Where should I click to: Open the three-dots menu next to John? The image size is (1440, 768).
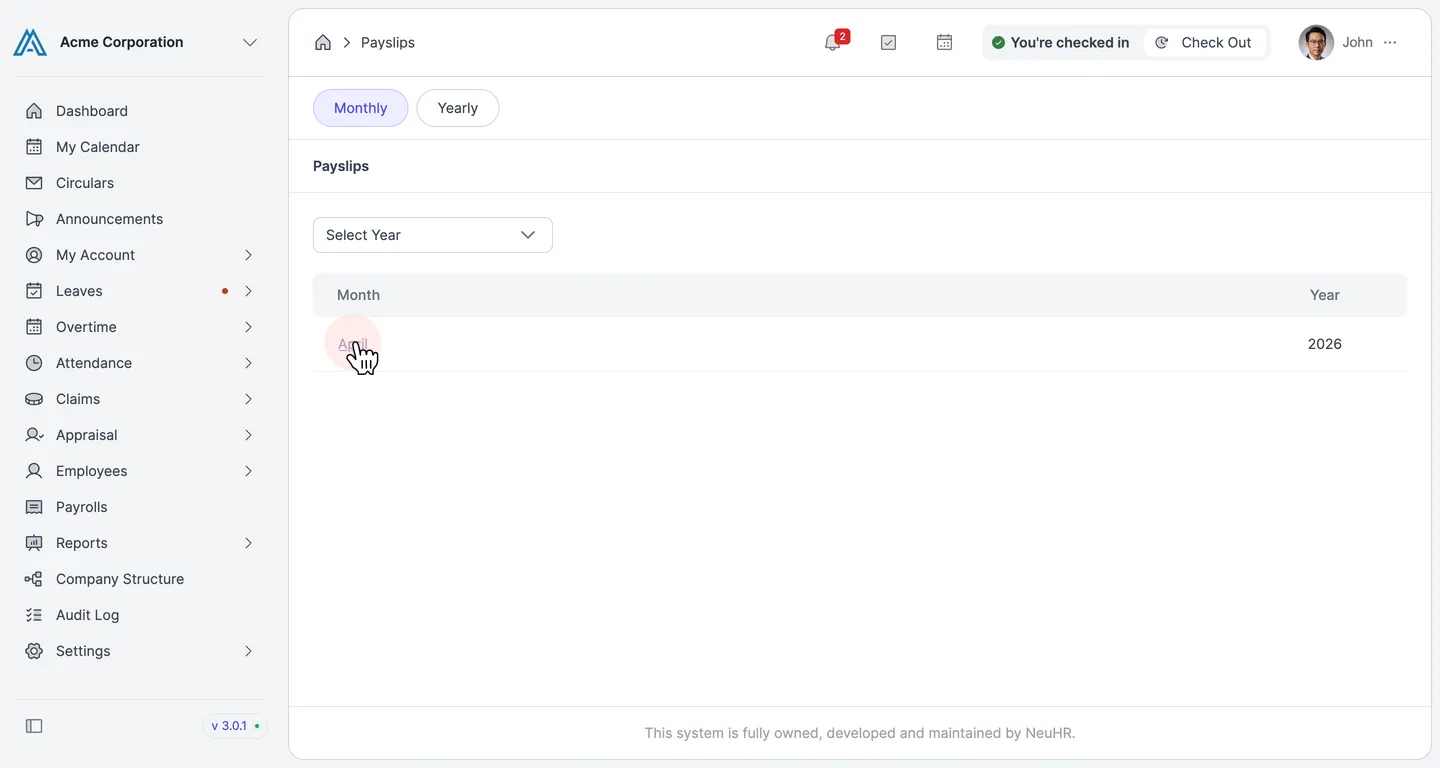tap(1390, 42)
